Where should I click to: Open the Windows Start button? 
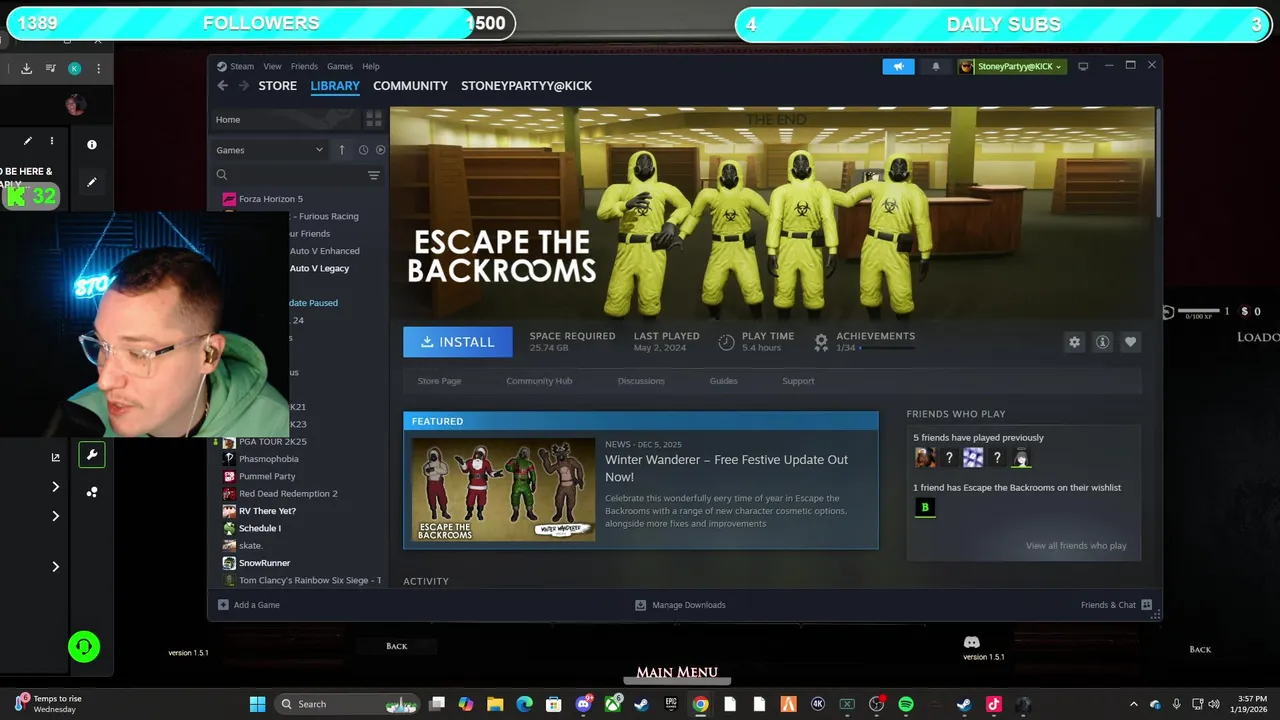tap(257, 704)
